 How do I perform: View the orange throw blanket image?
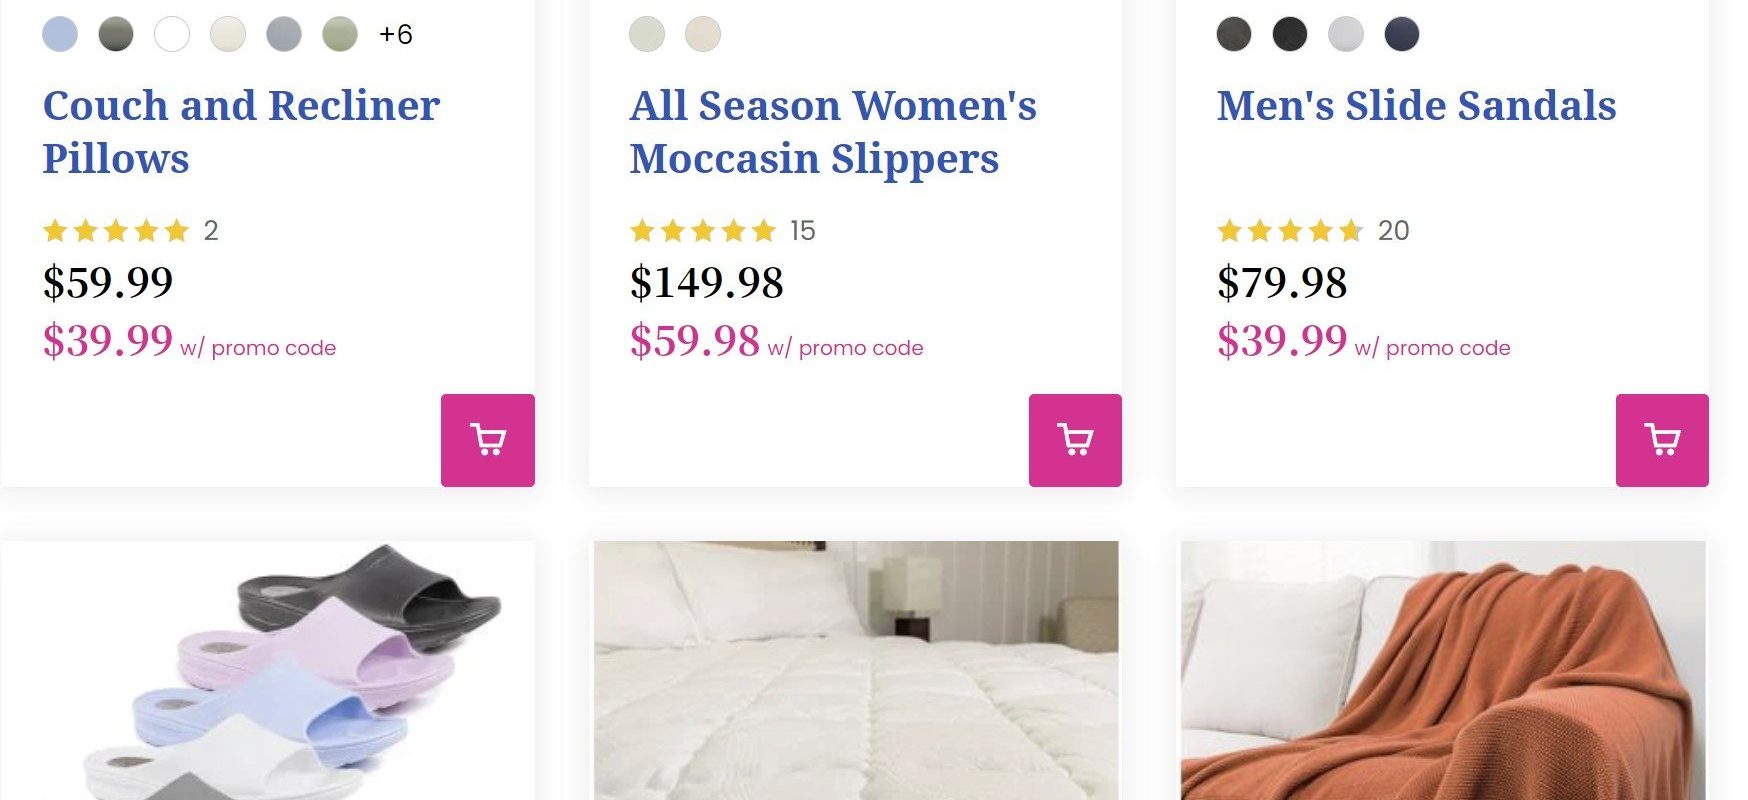pos(1443,670)
